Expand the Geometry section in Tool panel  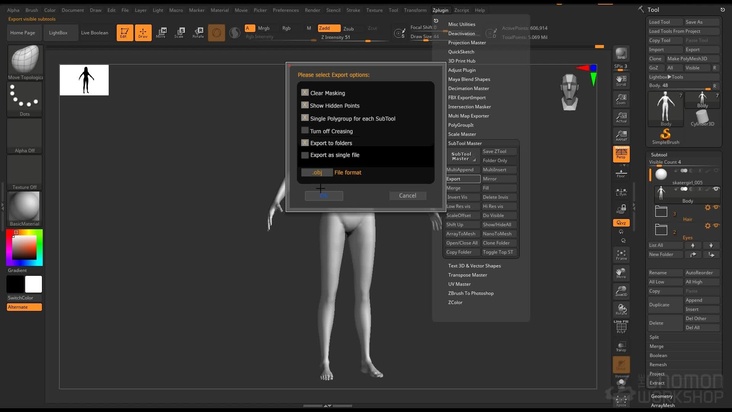[662, 396]
